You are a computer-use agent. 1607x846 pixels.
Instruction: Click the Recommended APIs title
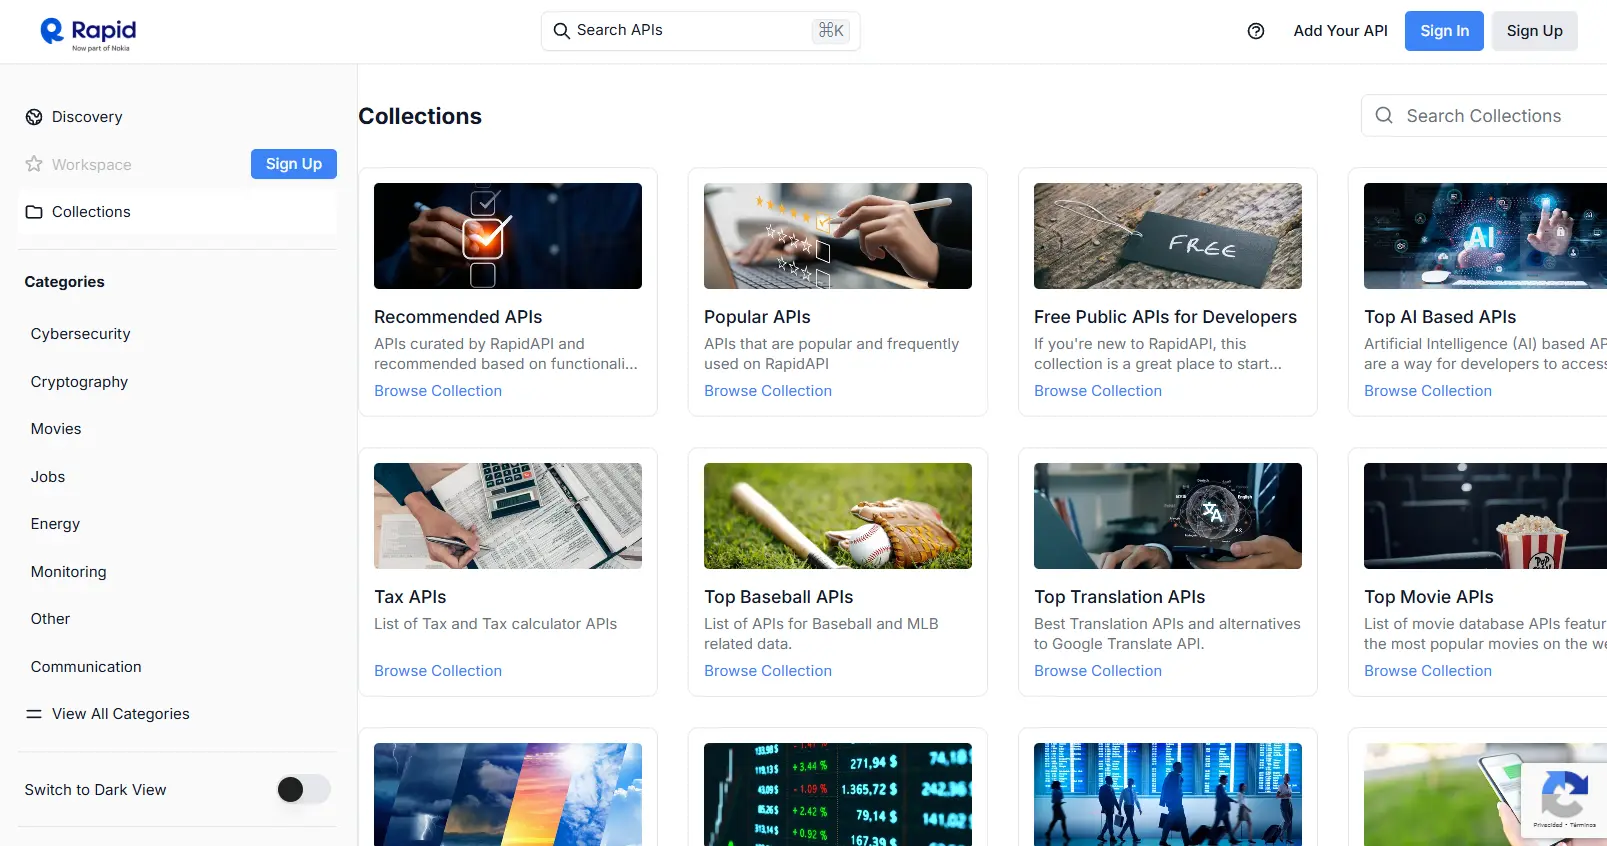point(458,317)
